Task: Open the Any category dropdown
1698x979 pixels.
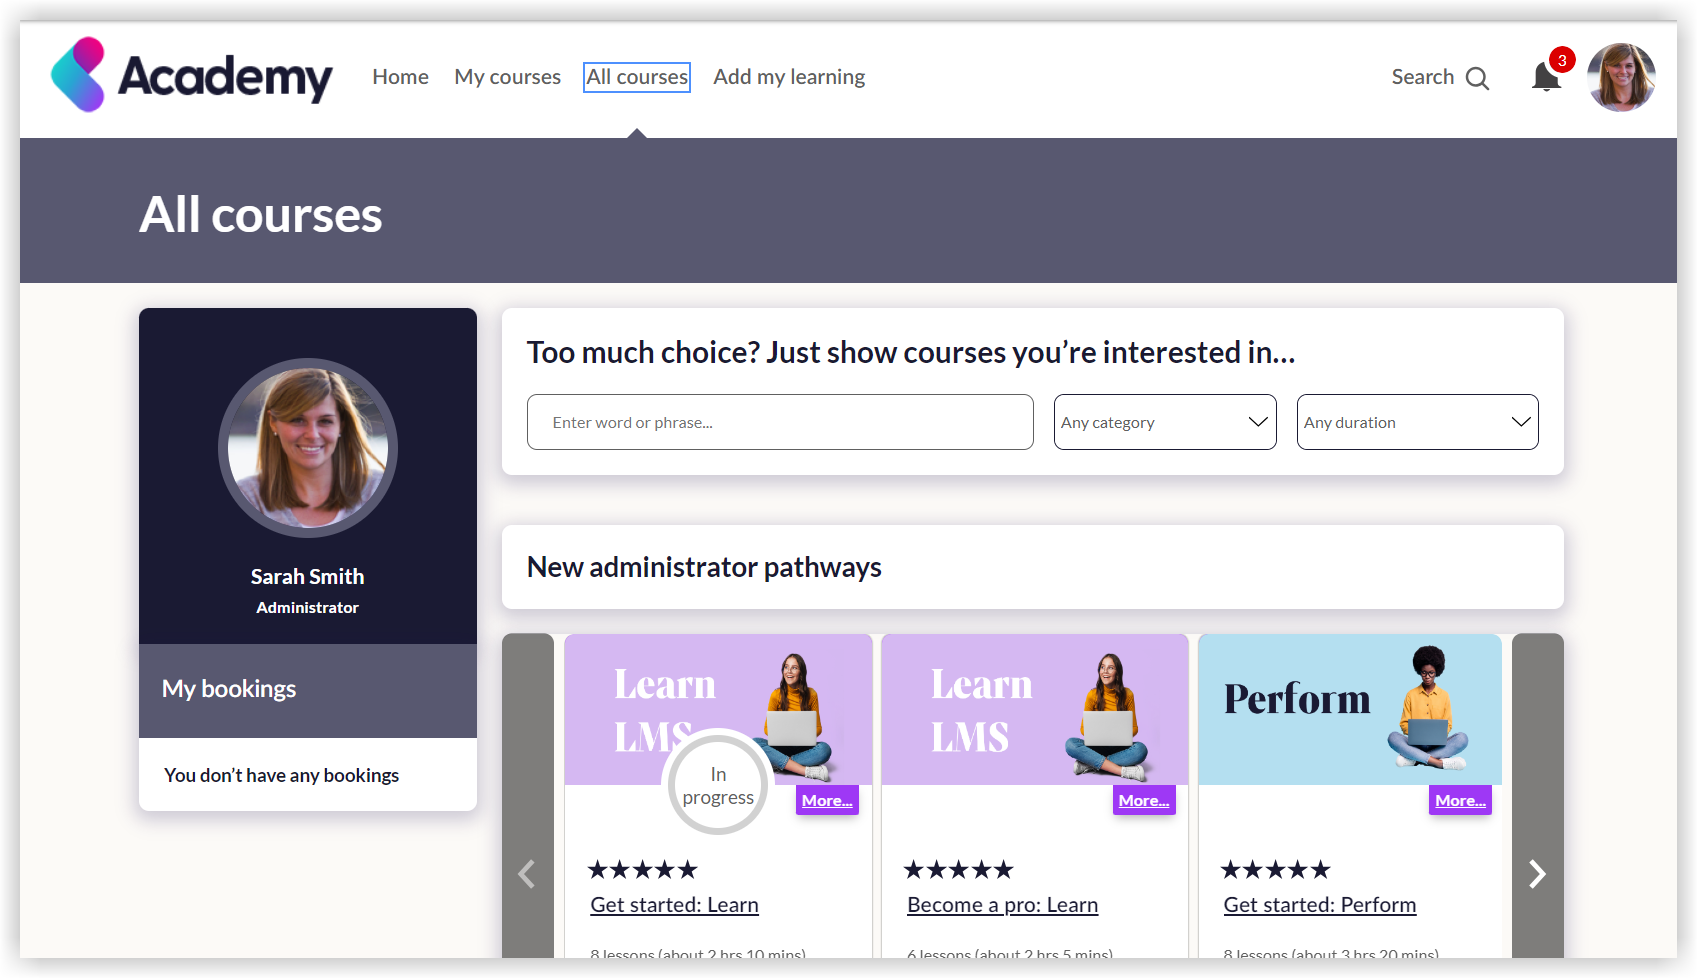Action: [x=1164, y=422]
